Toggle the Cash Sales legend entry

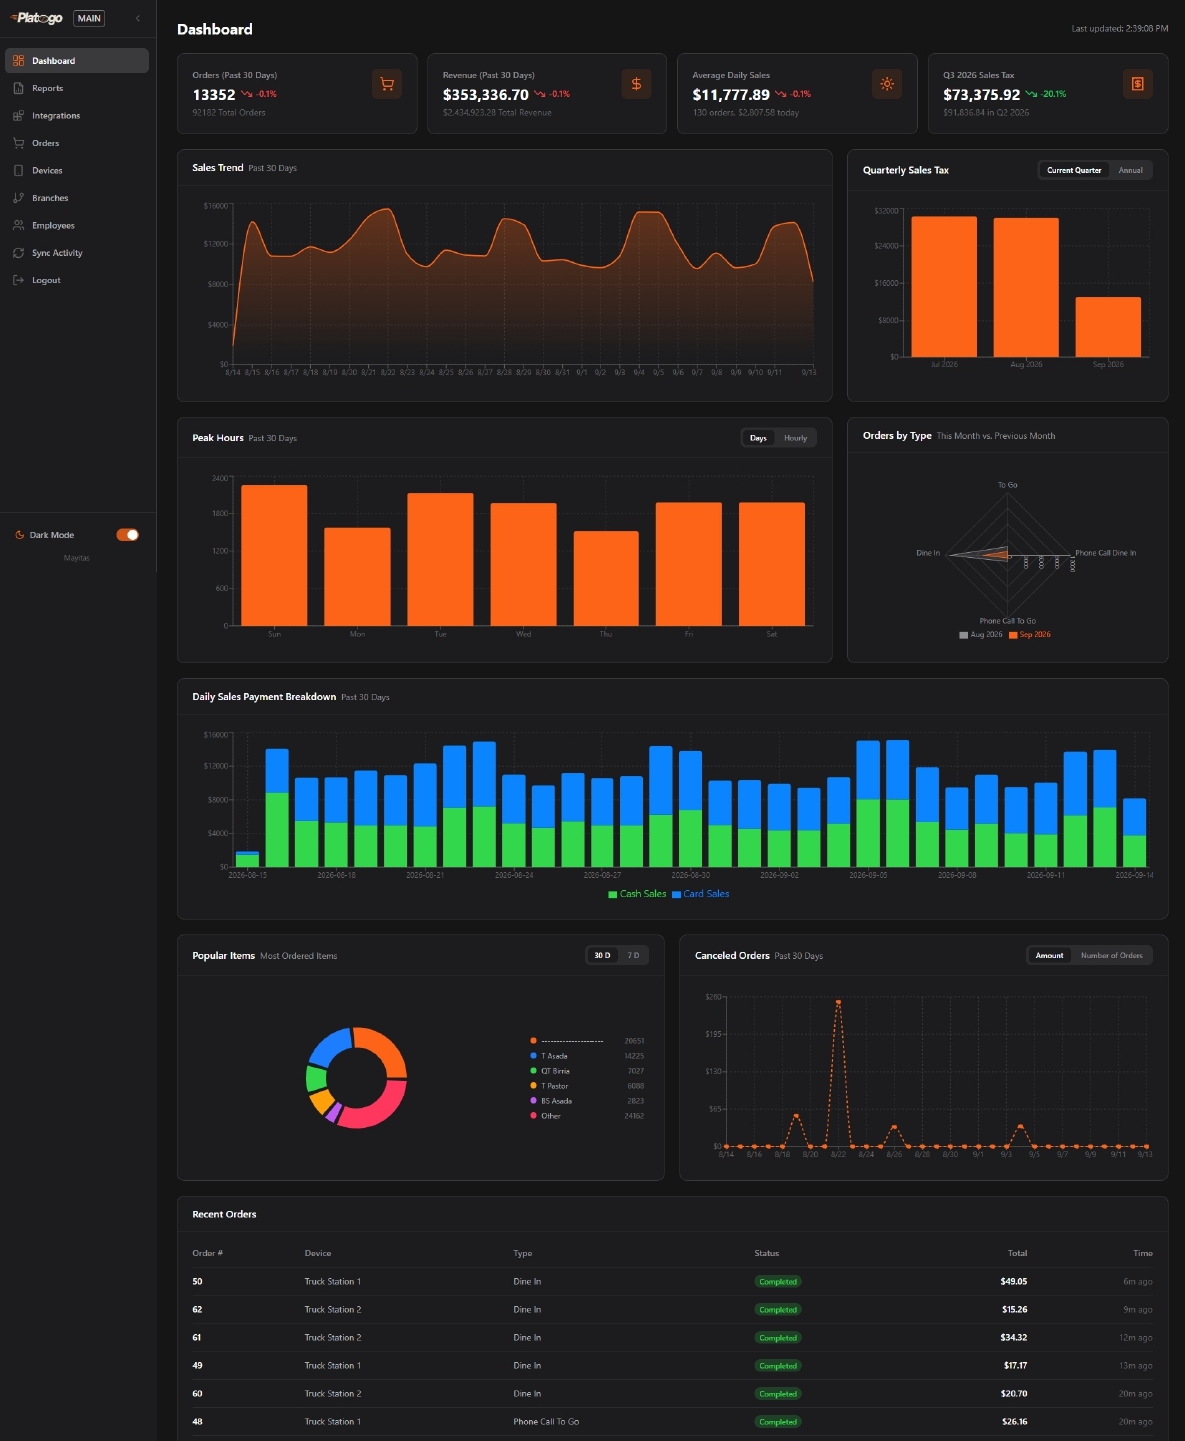[x=637, y=894]
